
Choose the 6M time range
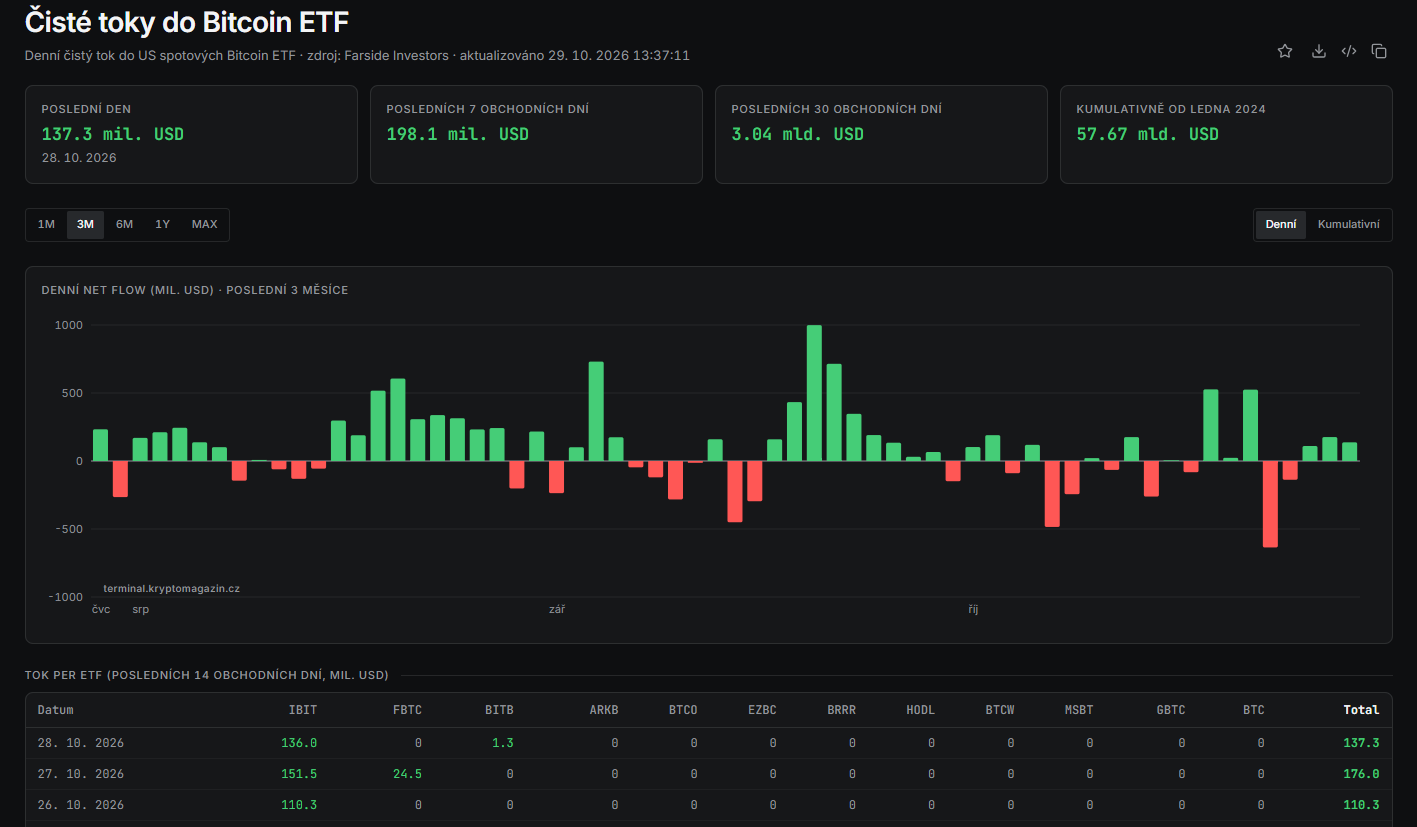coord(124,224)
